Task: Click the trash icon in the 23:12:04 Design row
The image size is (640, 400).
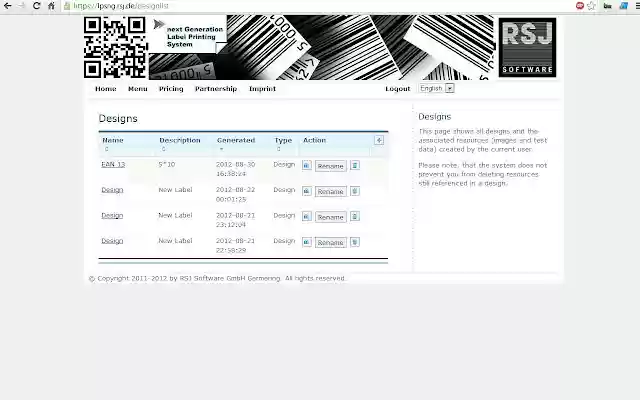Action: click(355, 216)
